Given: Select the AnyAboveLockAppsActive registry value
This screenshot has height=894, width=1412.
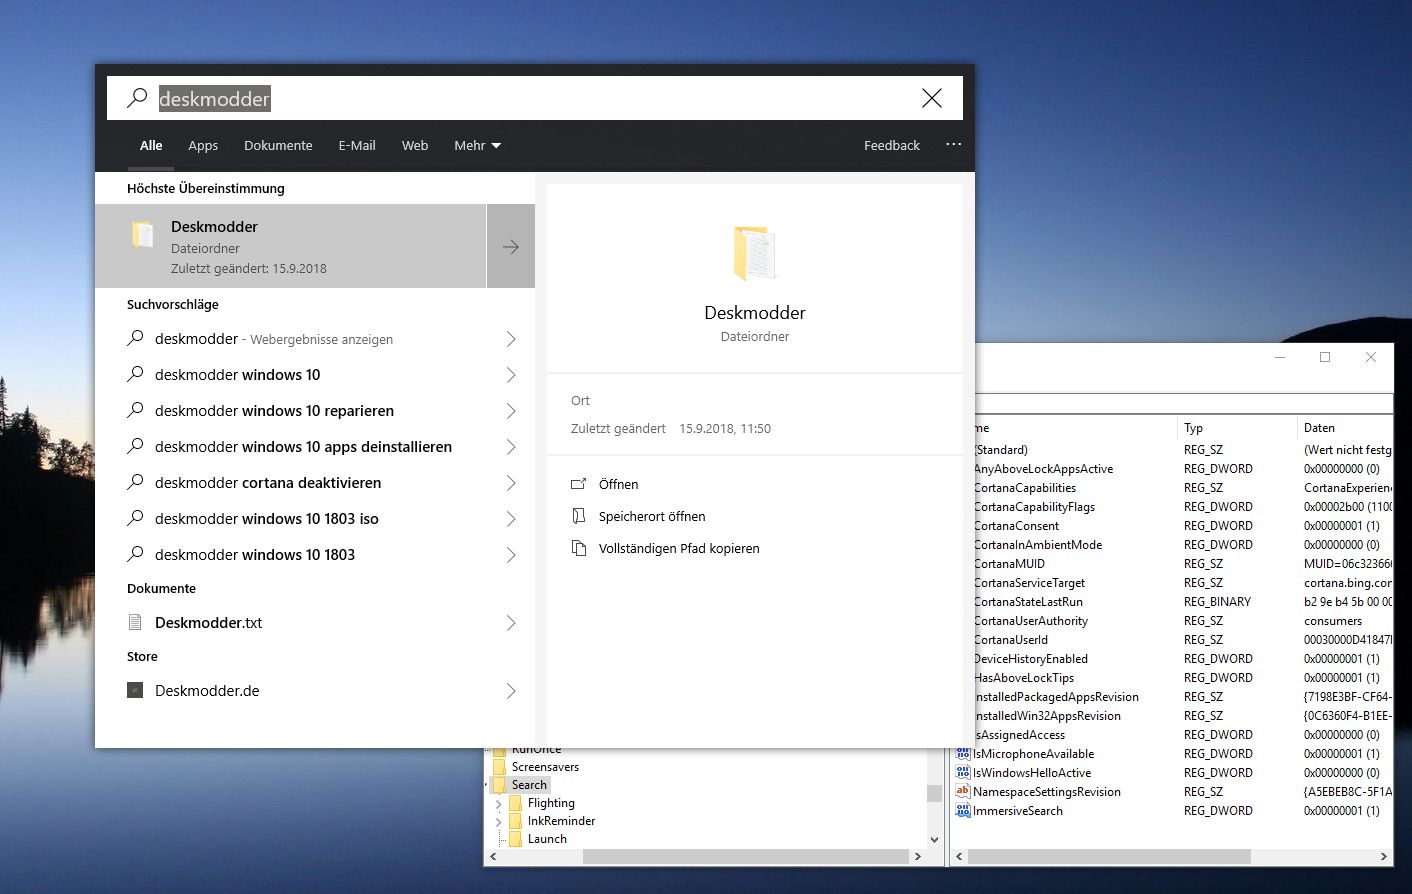Looking at the screenshot, I should [x=1043, y=469].
